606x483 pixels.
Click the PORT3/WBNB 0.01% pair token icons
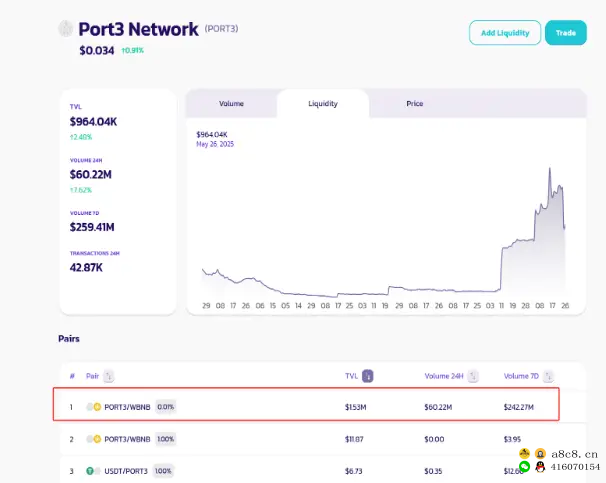pyautogui.click(x=94, y=407)
